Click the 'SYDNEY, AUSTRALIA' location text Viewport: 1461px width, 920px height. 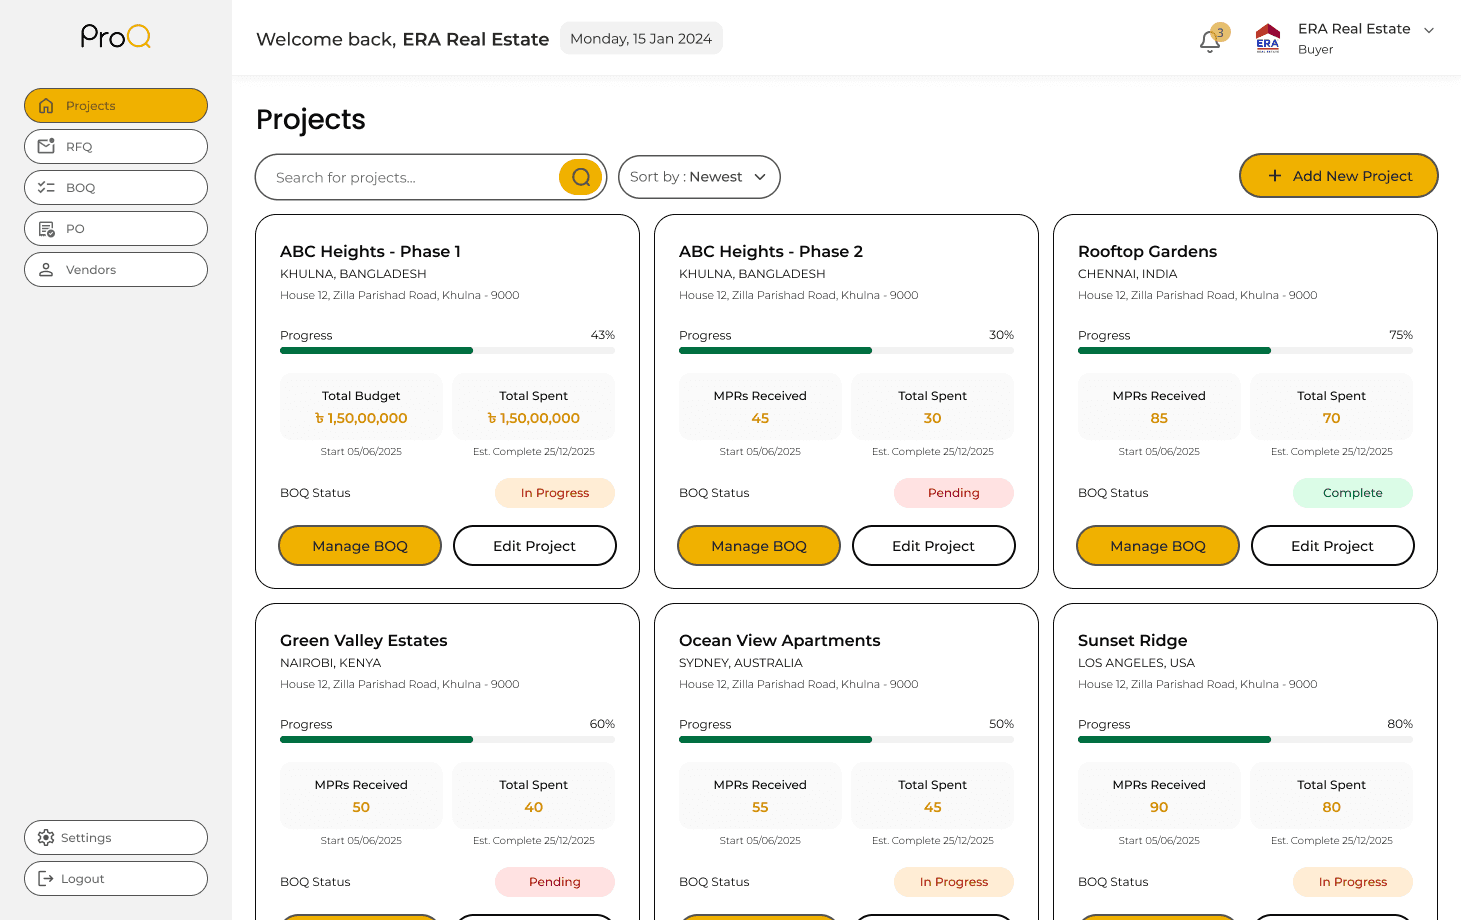click(x=741, y=663)
